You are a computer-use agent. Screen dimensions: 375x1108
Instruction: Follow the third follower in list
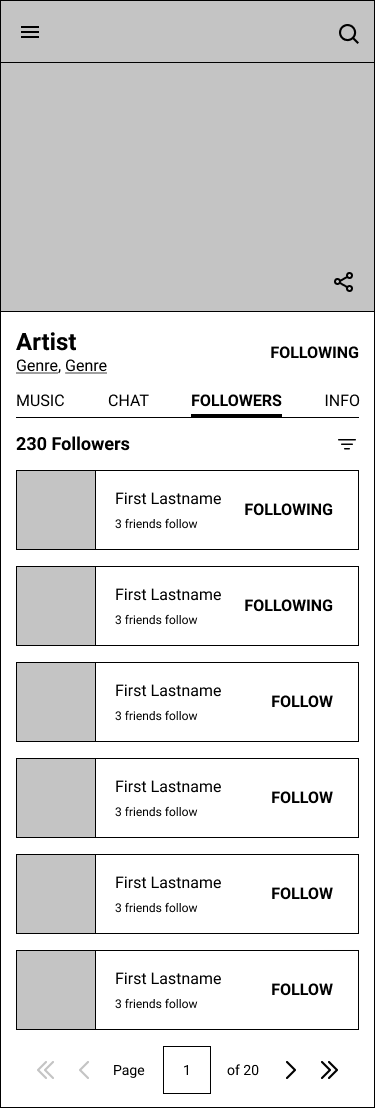302,702
